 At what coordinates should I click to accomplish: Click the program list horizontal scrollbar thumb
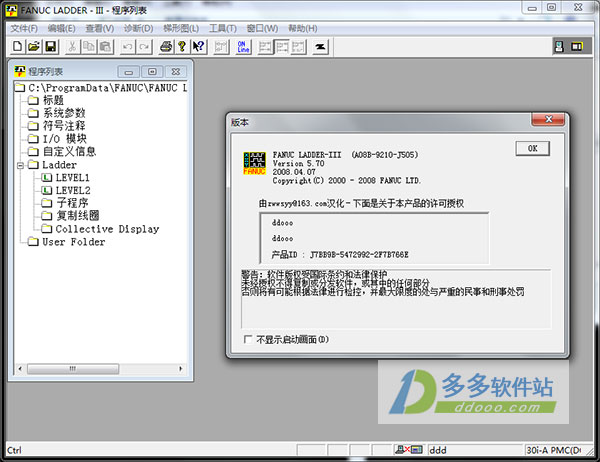(73, 369)
